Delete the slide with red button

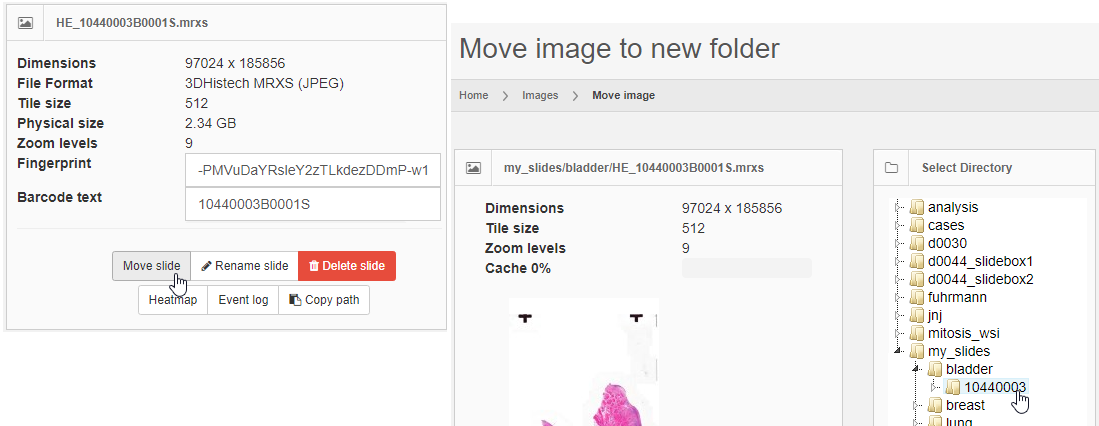point(347,266)
